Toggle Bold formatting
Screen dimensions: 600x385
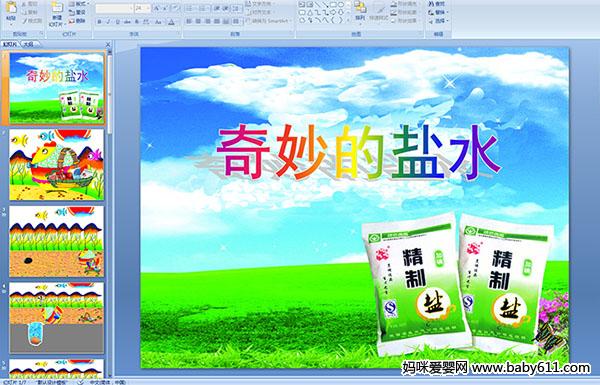click(99, 22)
